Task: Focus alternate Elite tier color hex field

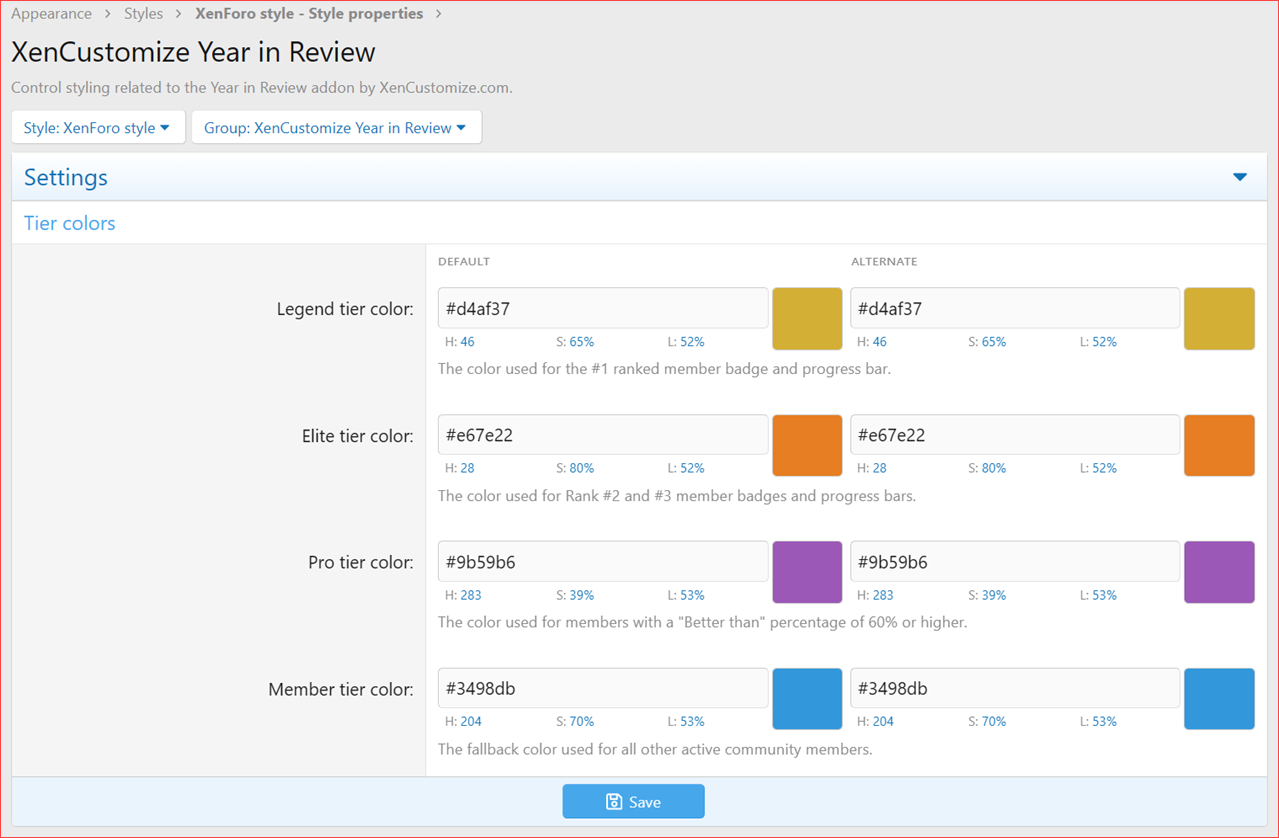Action: click(1015, 435)
